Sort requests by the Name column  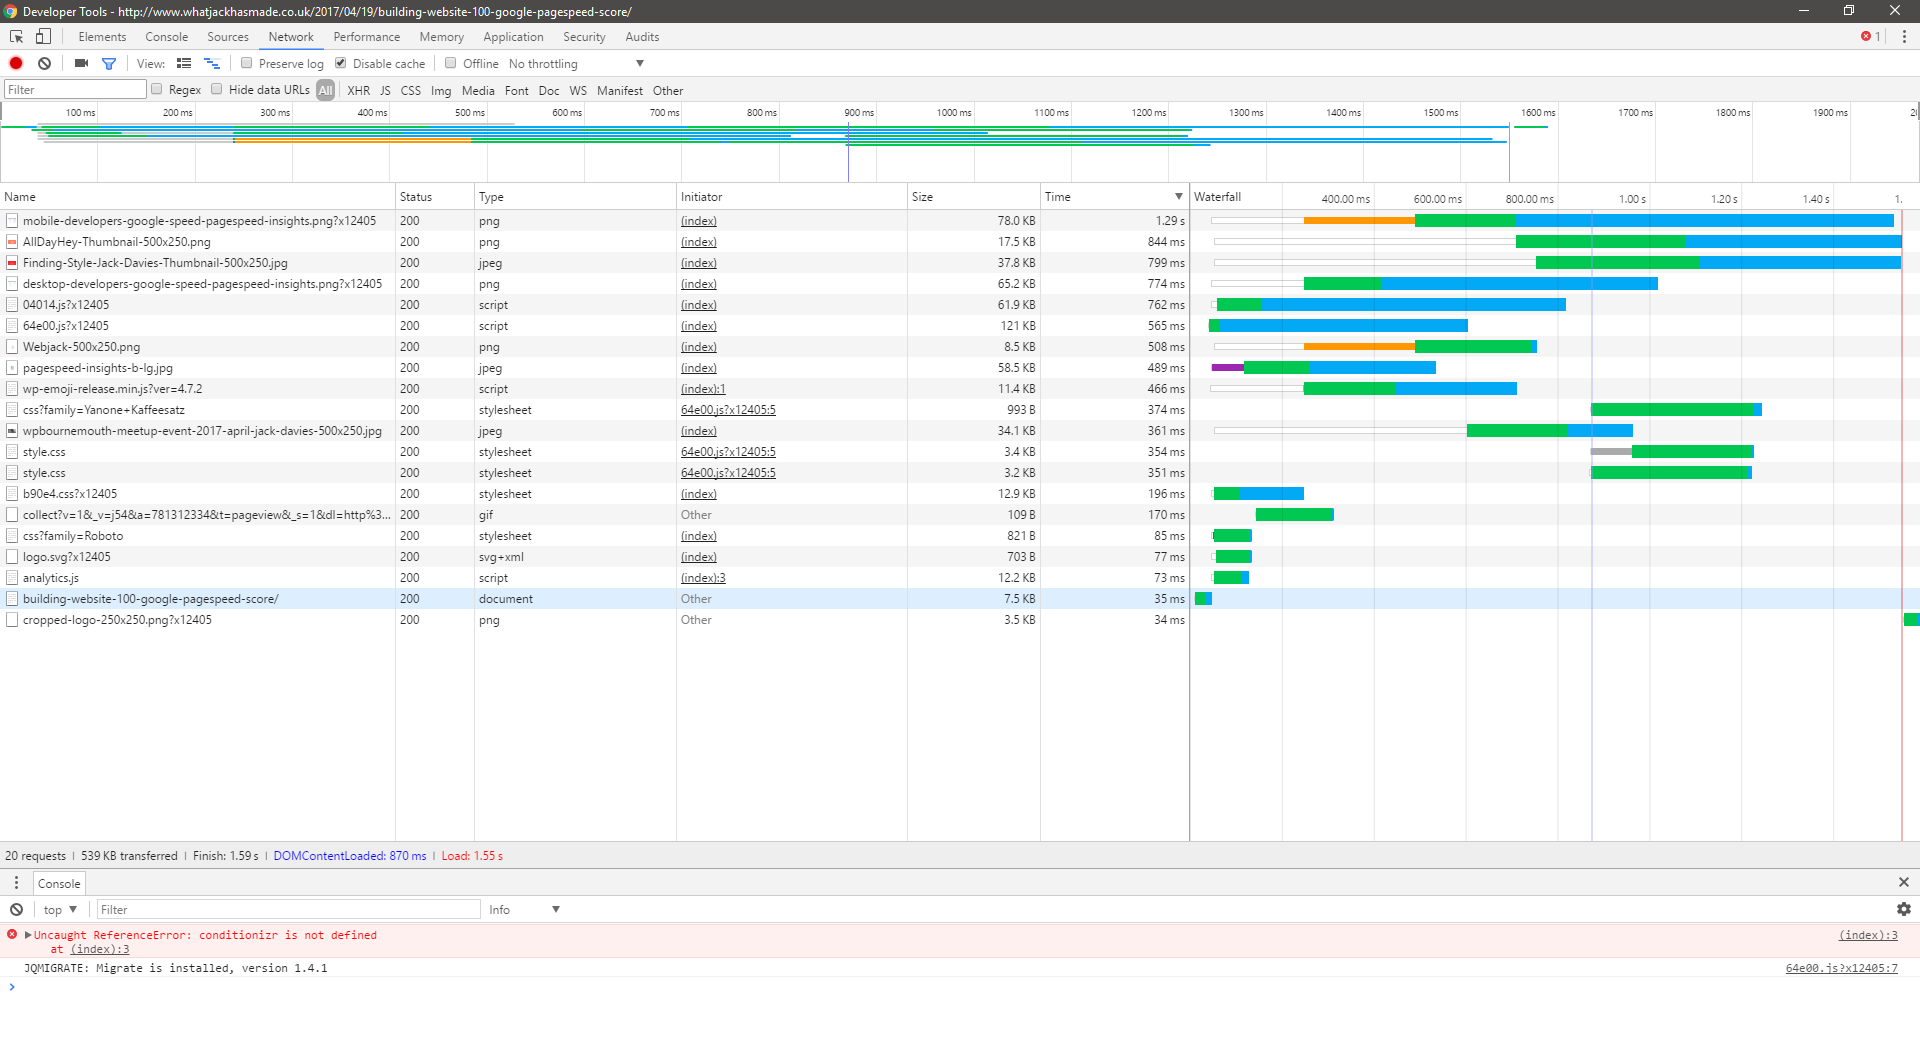pyautogui.click(x=197, y=196)
